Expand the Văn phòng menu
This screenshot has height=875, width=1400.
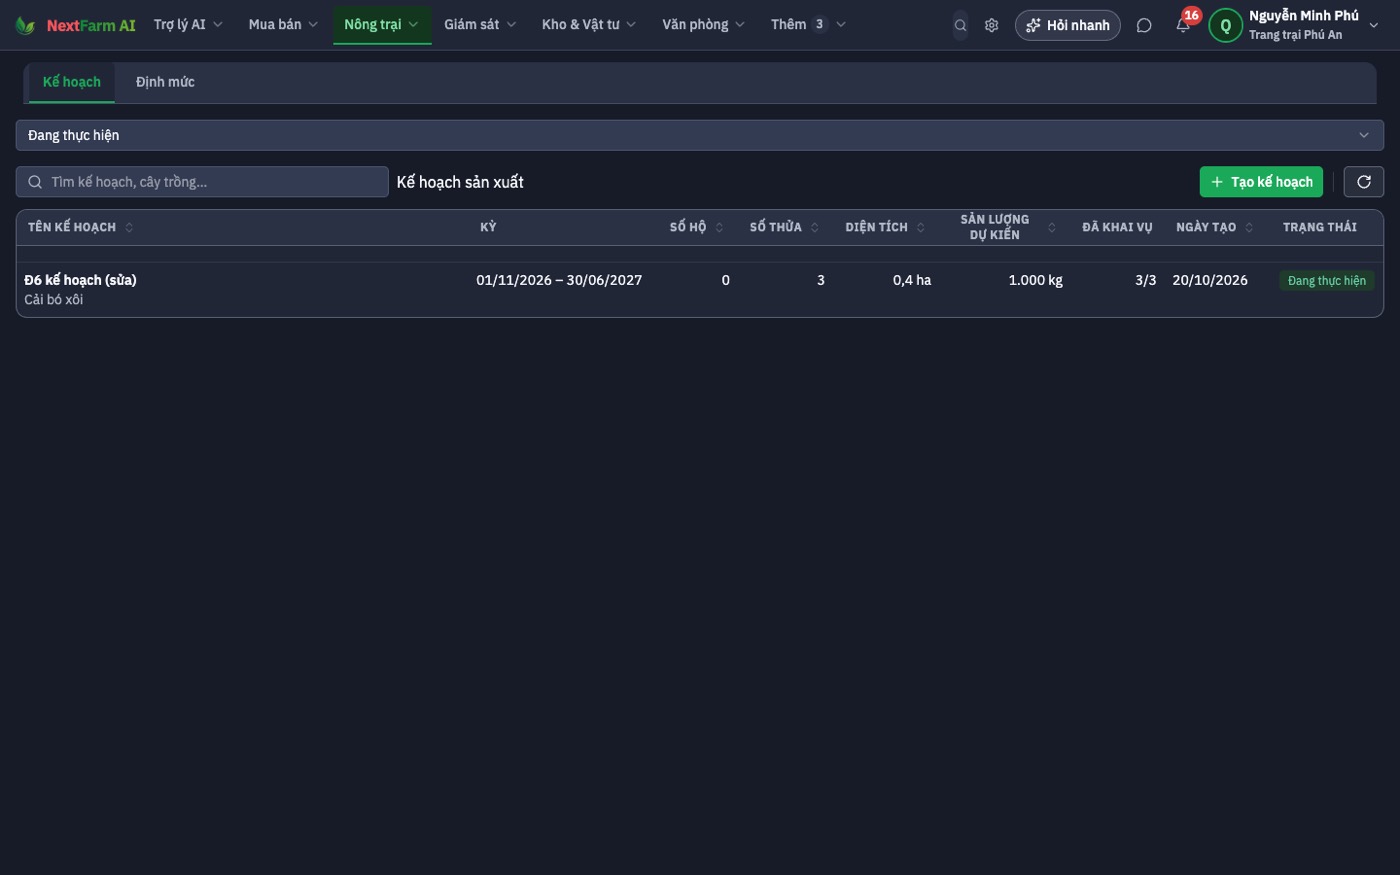[703, 25]
